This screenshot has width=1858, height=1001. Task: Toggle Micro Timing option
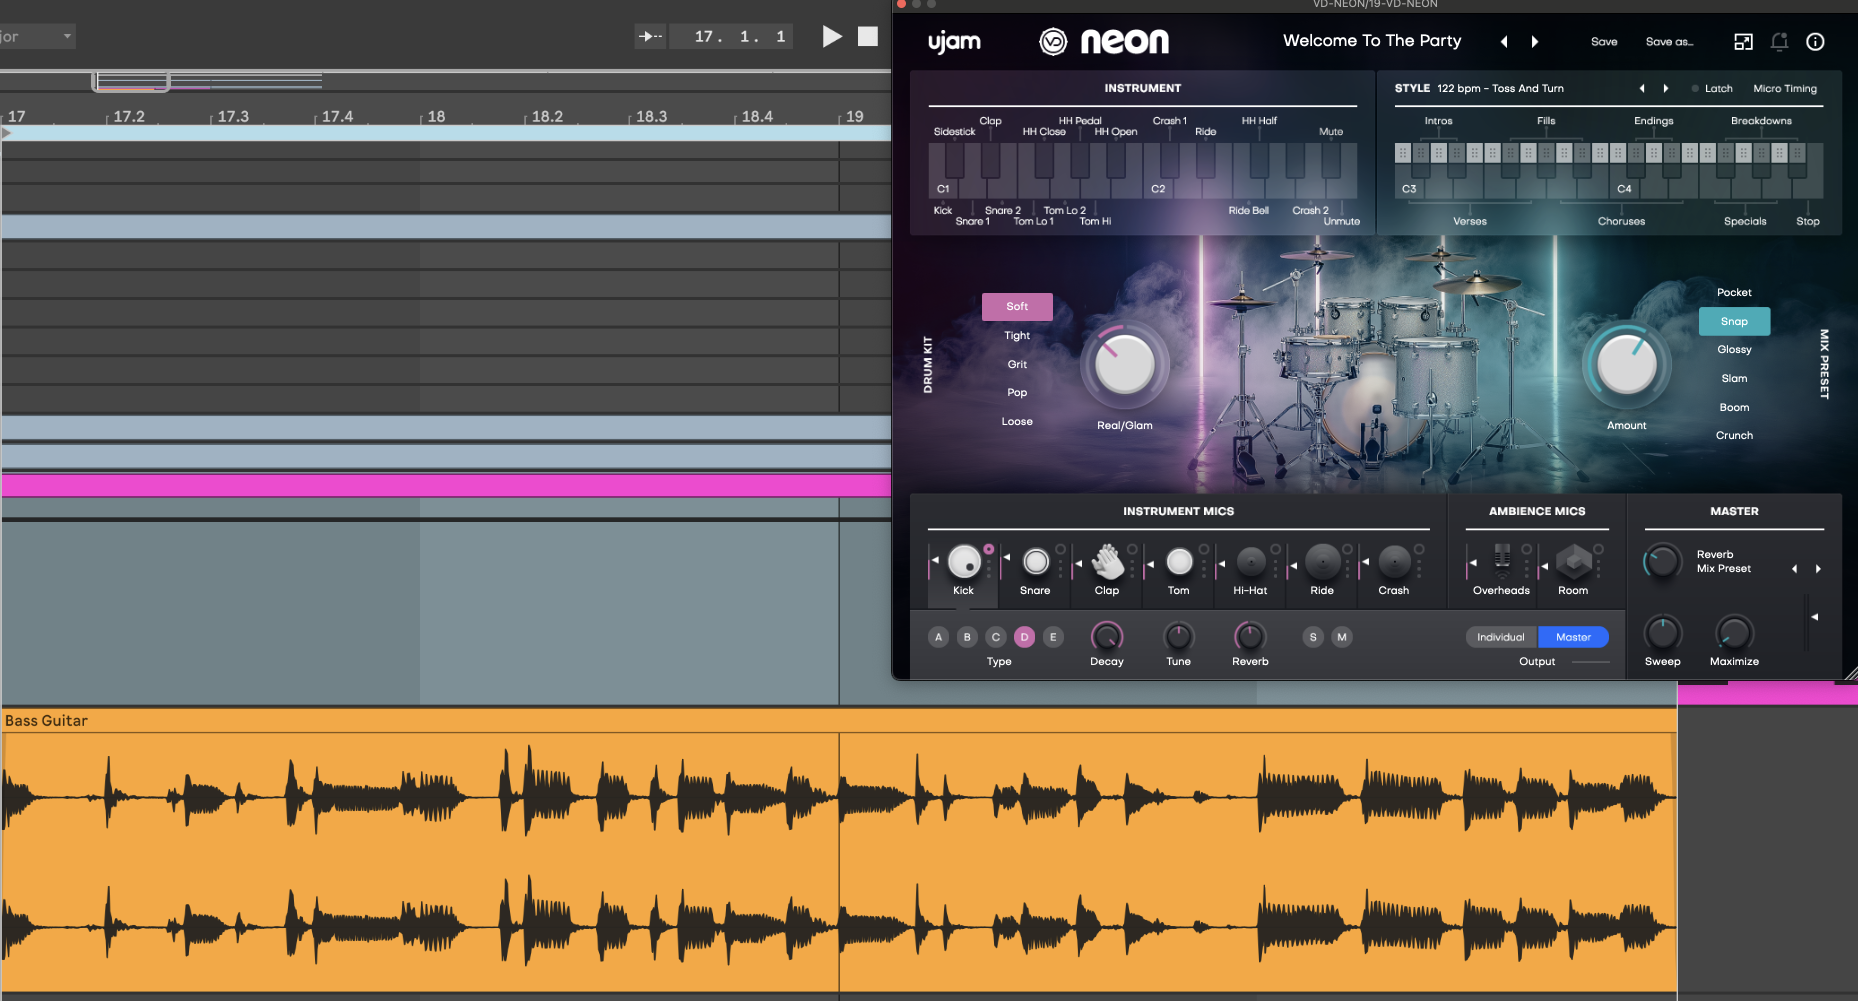coord(1785,89)
